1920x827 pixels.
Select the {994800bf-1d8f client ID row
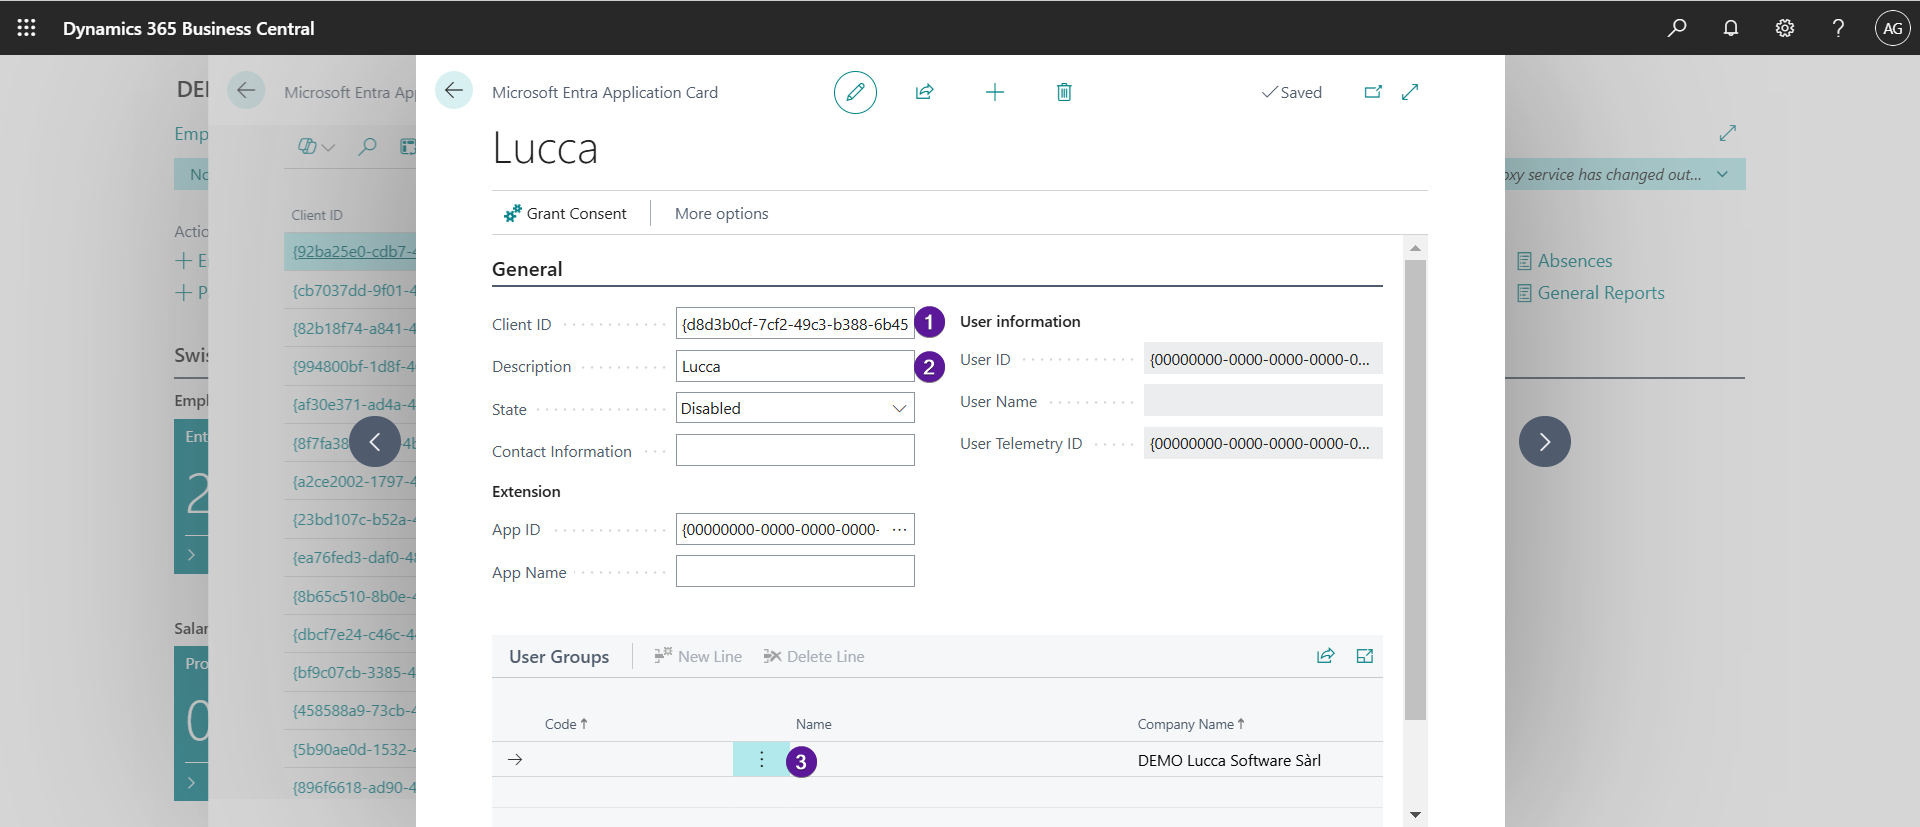click(350, 366)
